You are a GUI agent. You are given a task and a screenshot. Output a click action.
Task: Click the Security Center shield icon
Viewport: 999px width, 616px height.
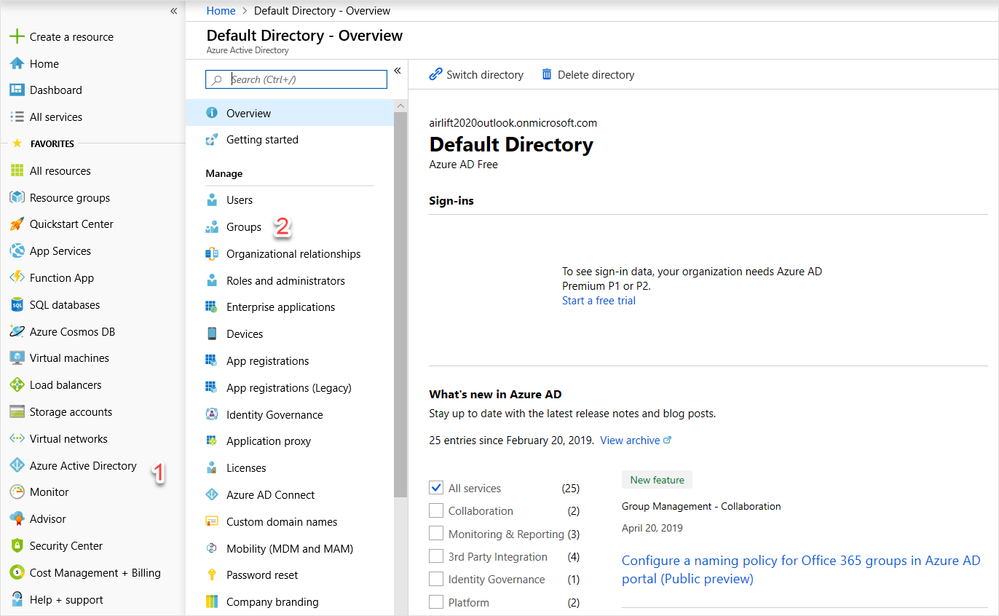pyautogui.click(x=17, y=545)
